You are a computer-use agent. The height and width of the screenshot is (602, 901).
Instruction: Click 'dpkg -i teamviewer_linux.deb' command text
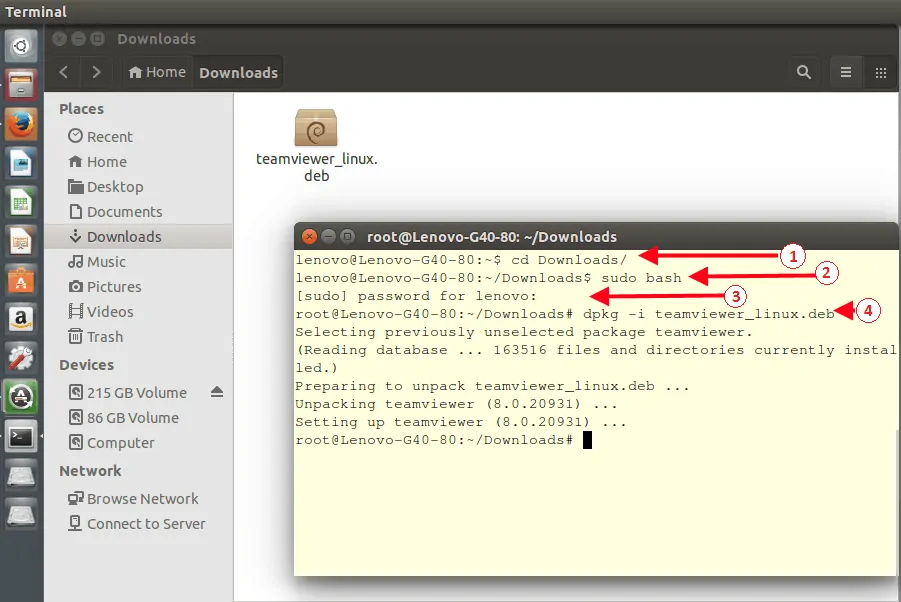click(x=709, y=314)
